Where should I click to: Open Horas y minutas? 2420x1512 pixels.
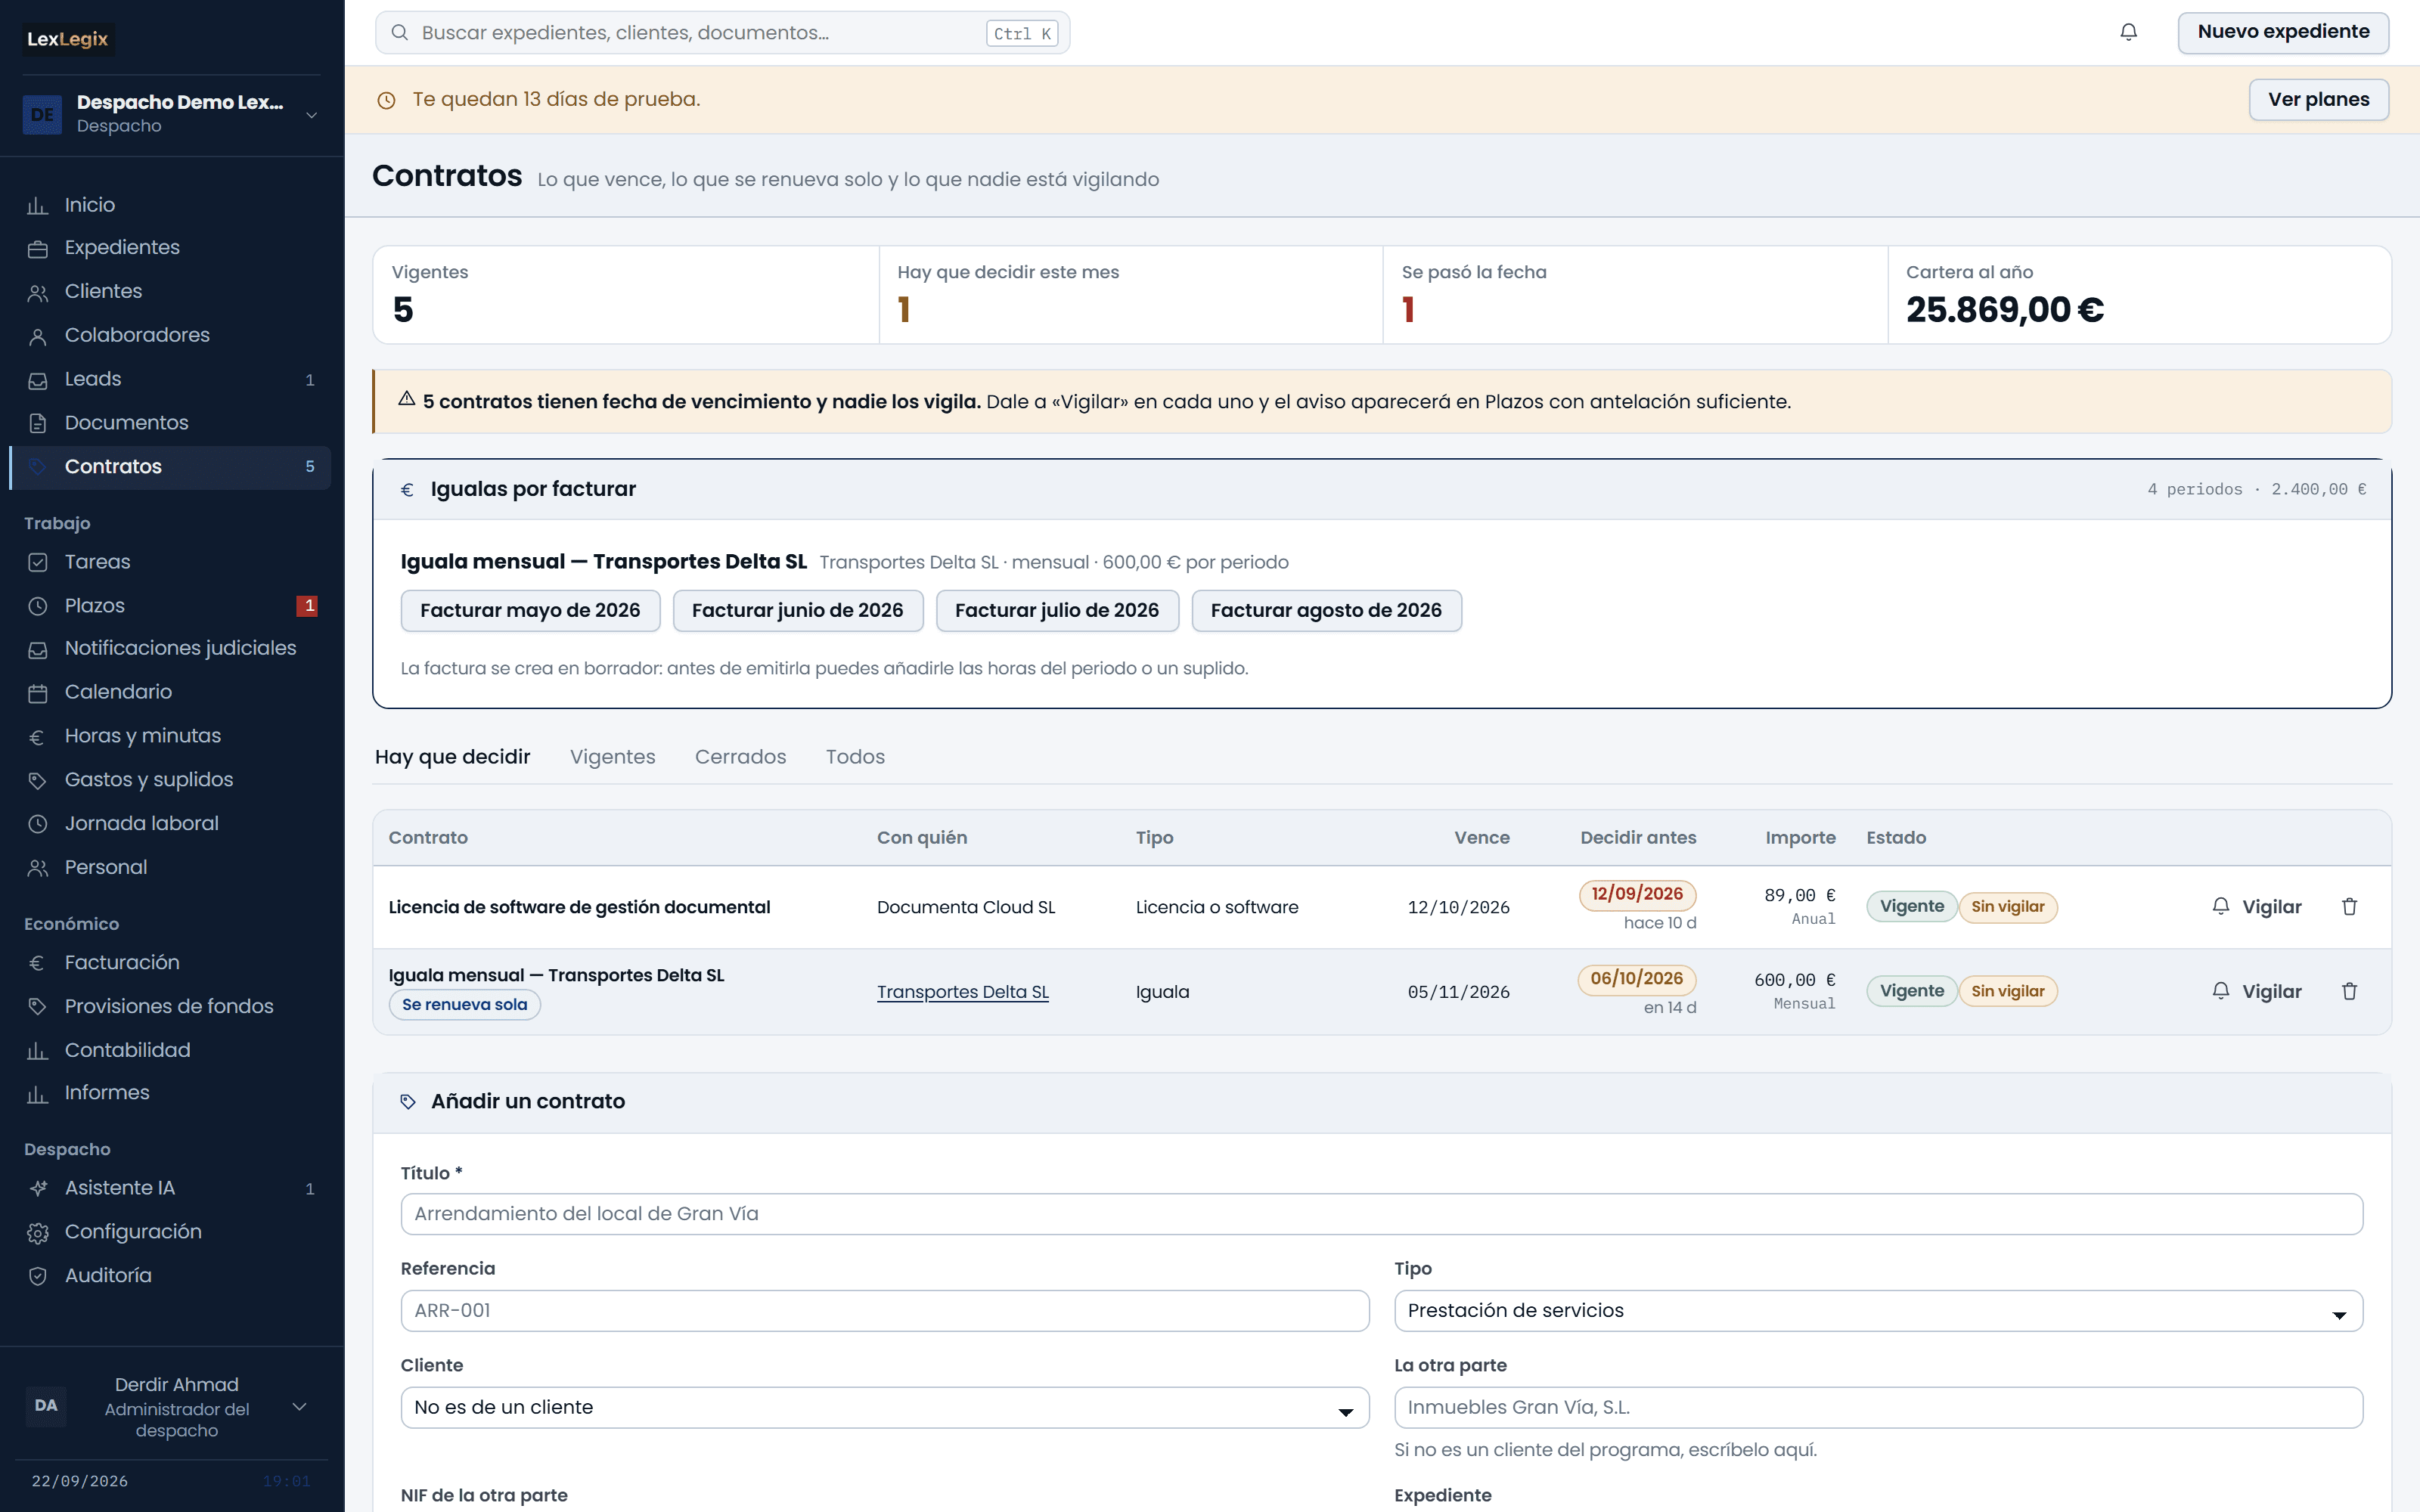tap(170, 736)
